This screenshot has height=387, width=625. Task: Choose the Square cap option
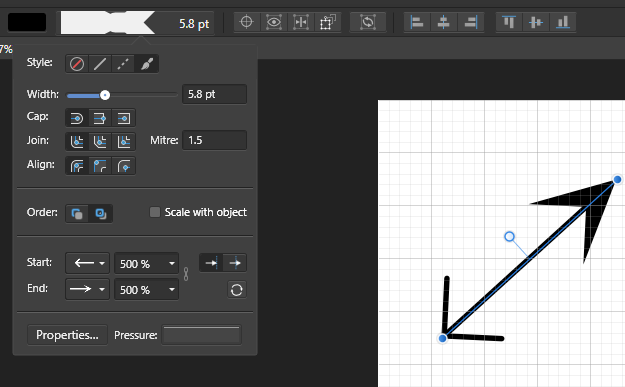(124, 118)
